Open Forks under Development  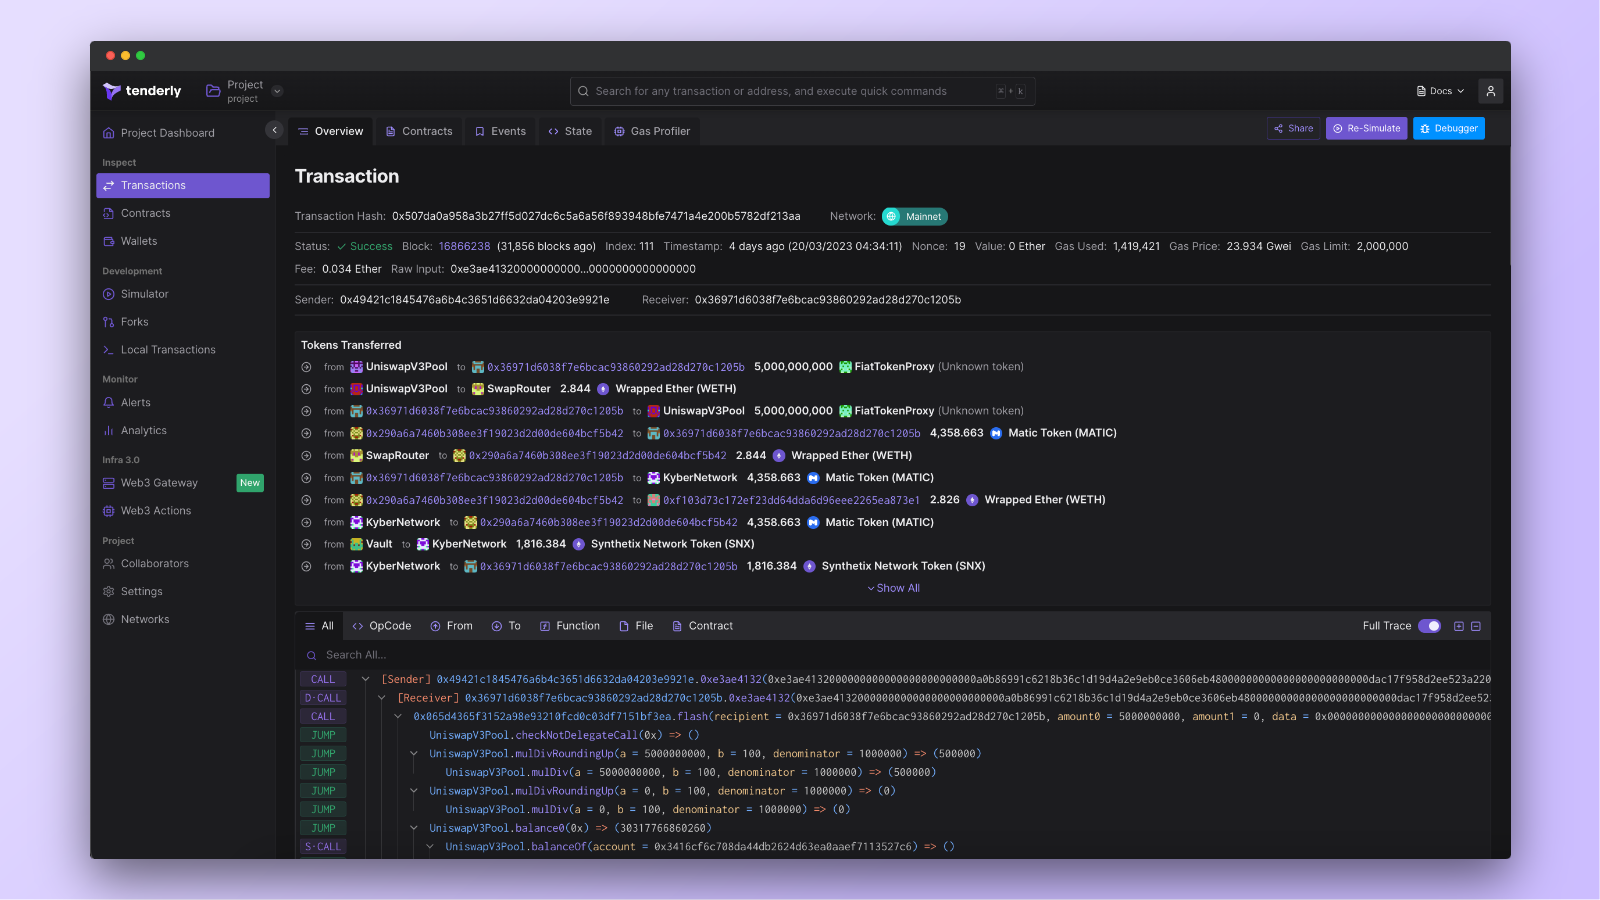[134, 321]
